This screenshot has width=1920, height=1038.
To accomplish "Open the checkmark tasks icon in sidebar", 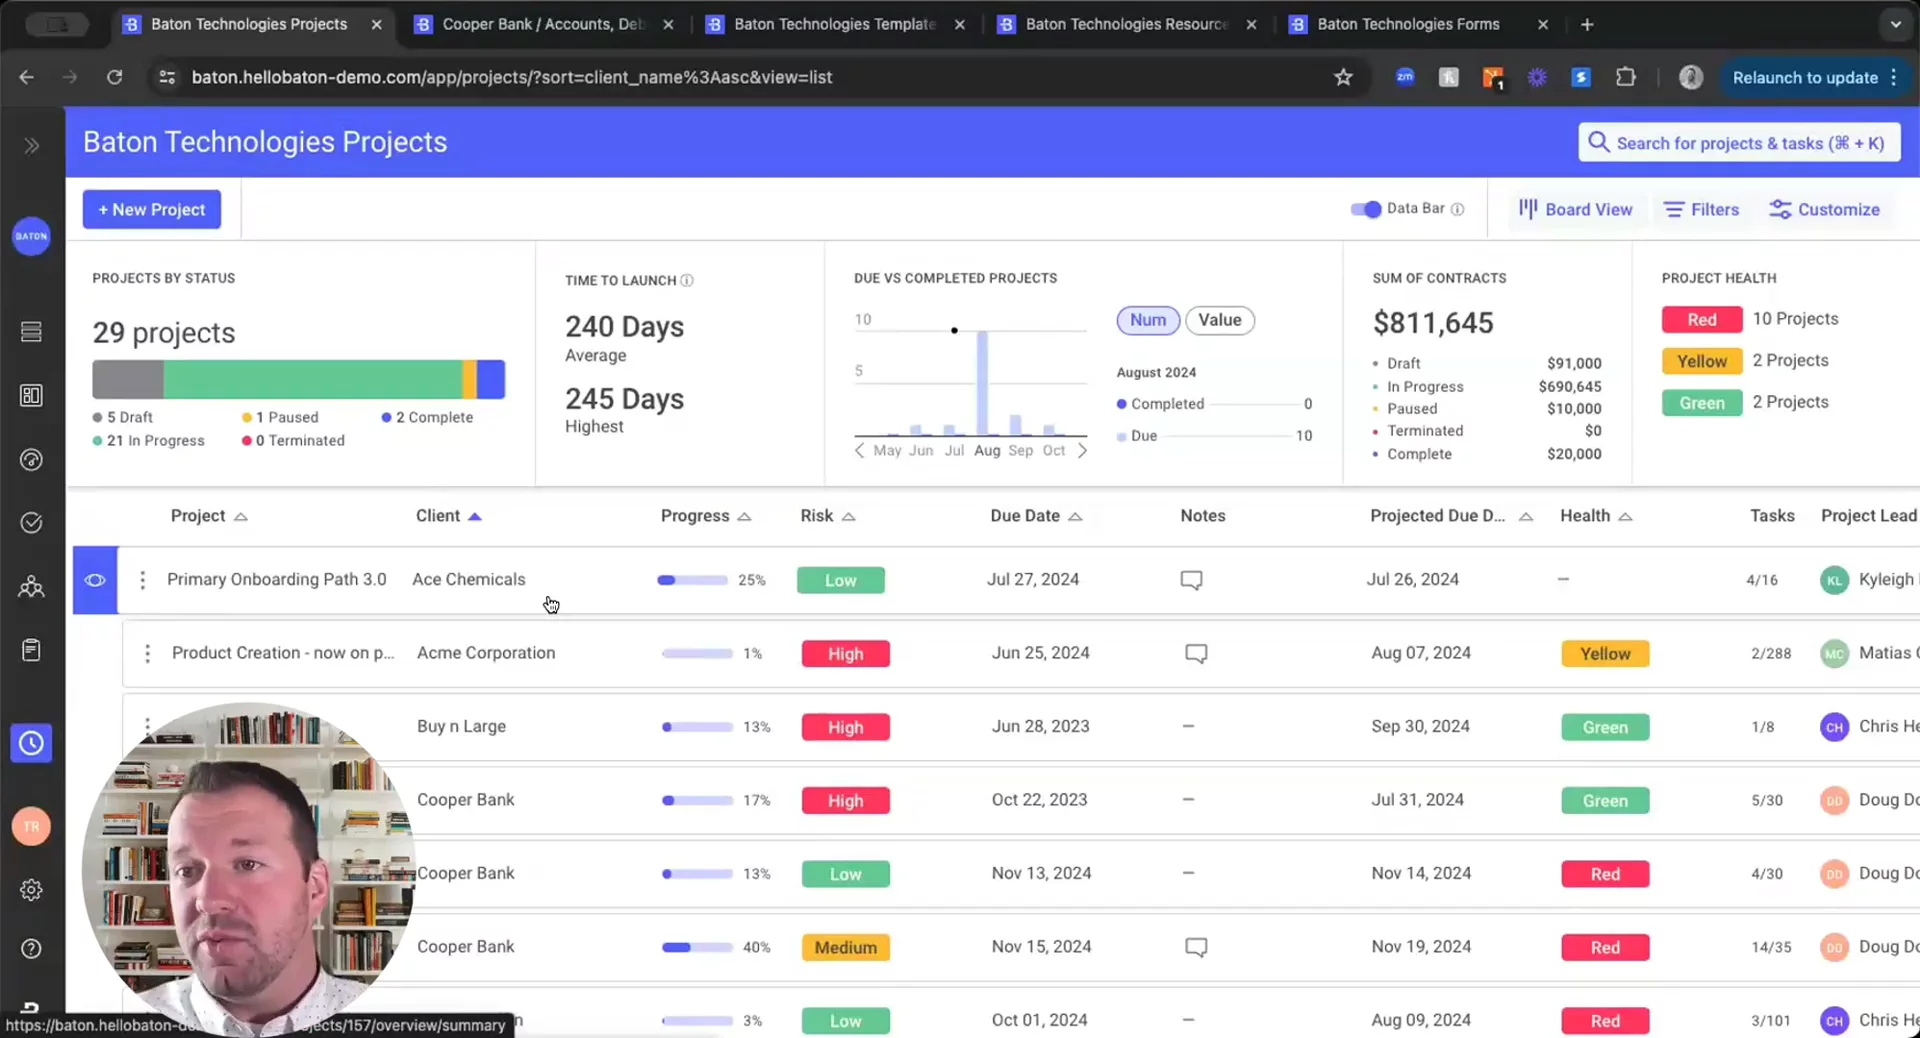I will pos(31,523).
